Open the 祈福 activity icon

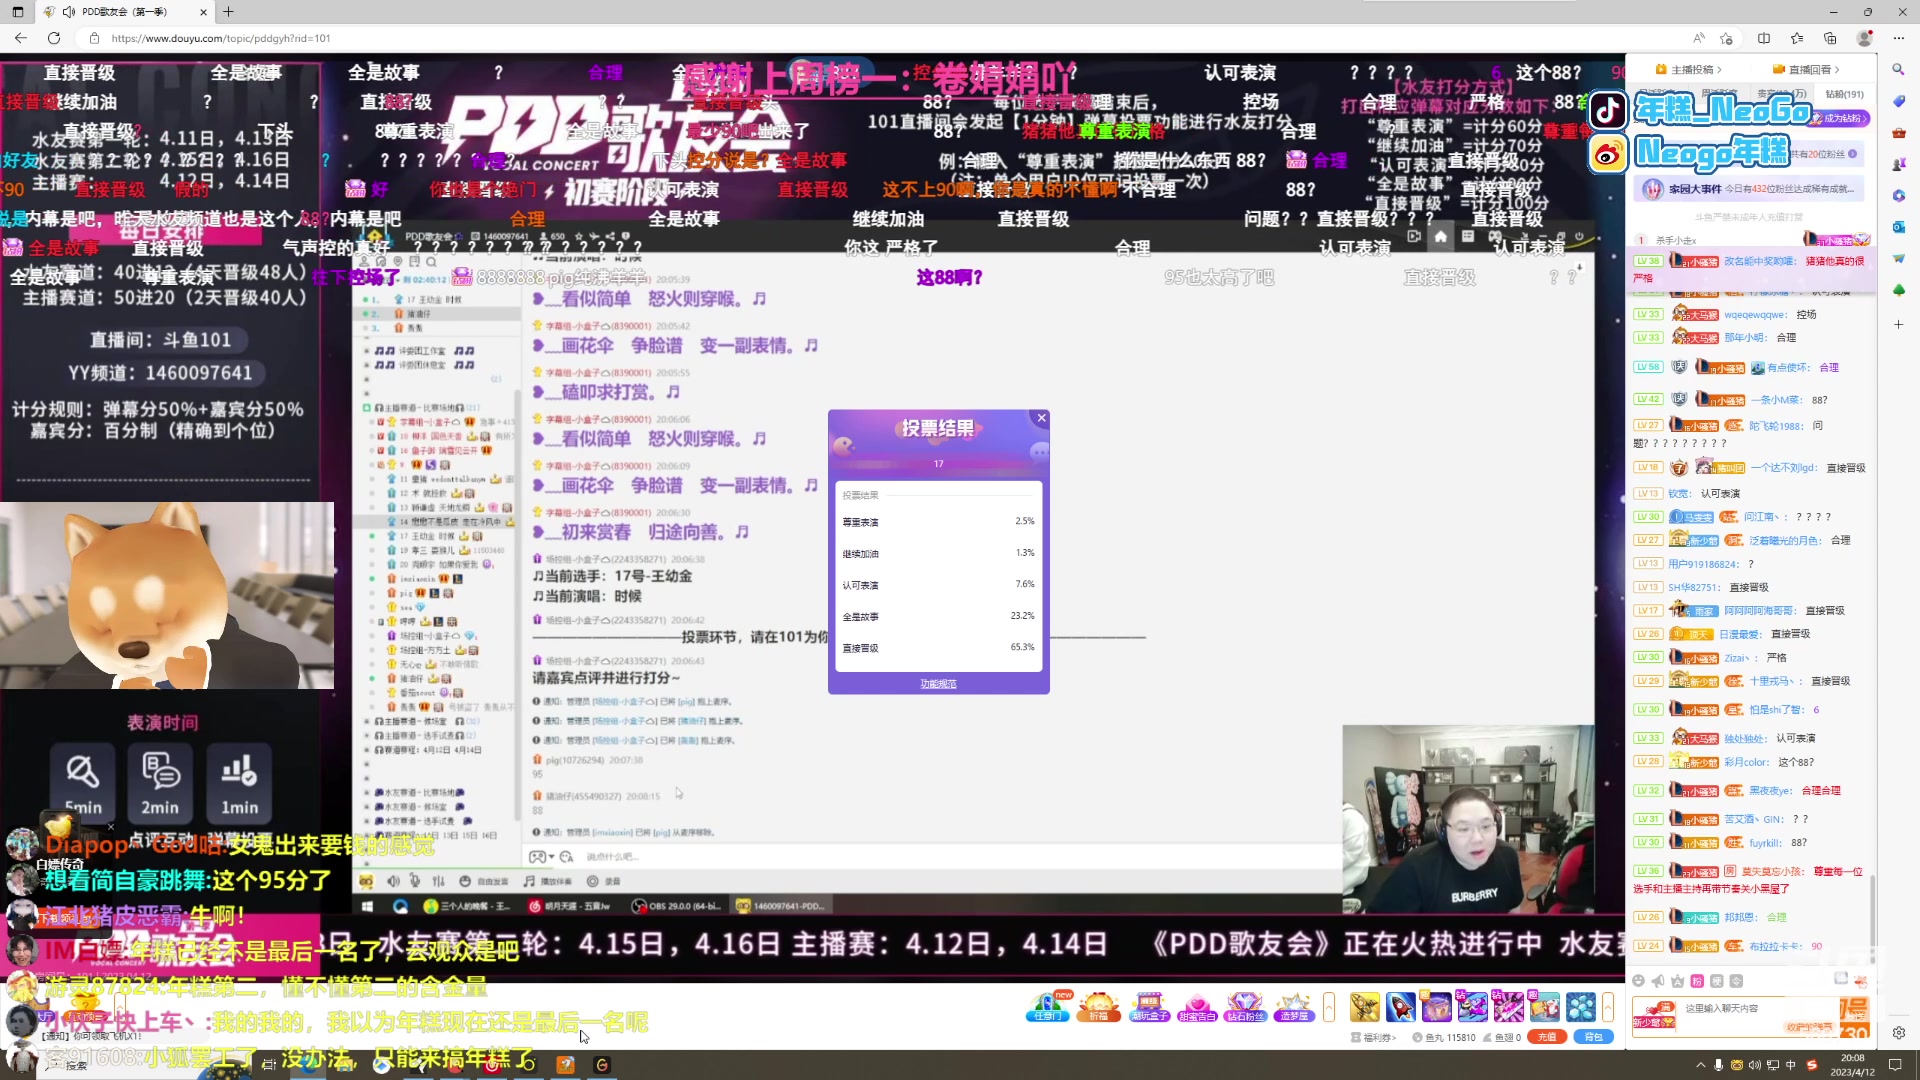[x=1099, y=1007]
